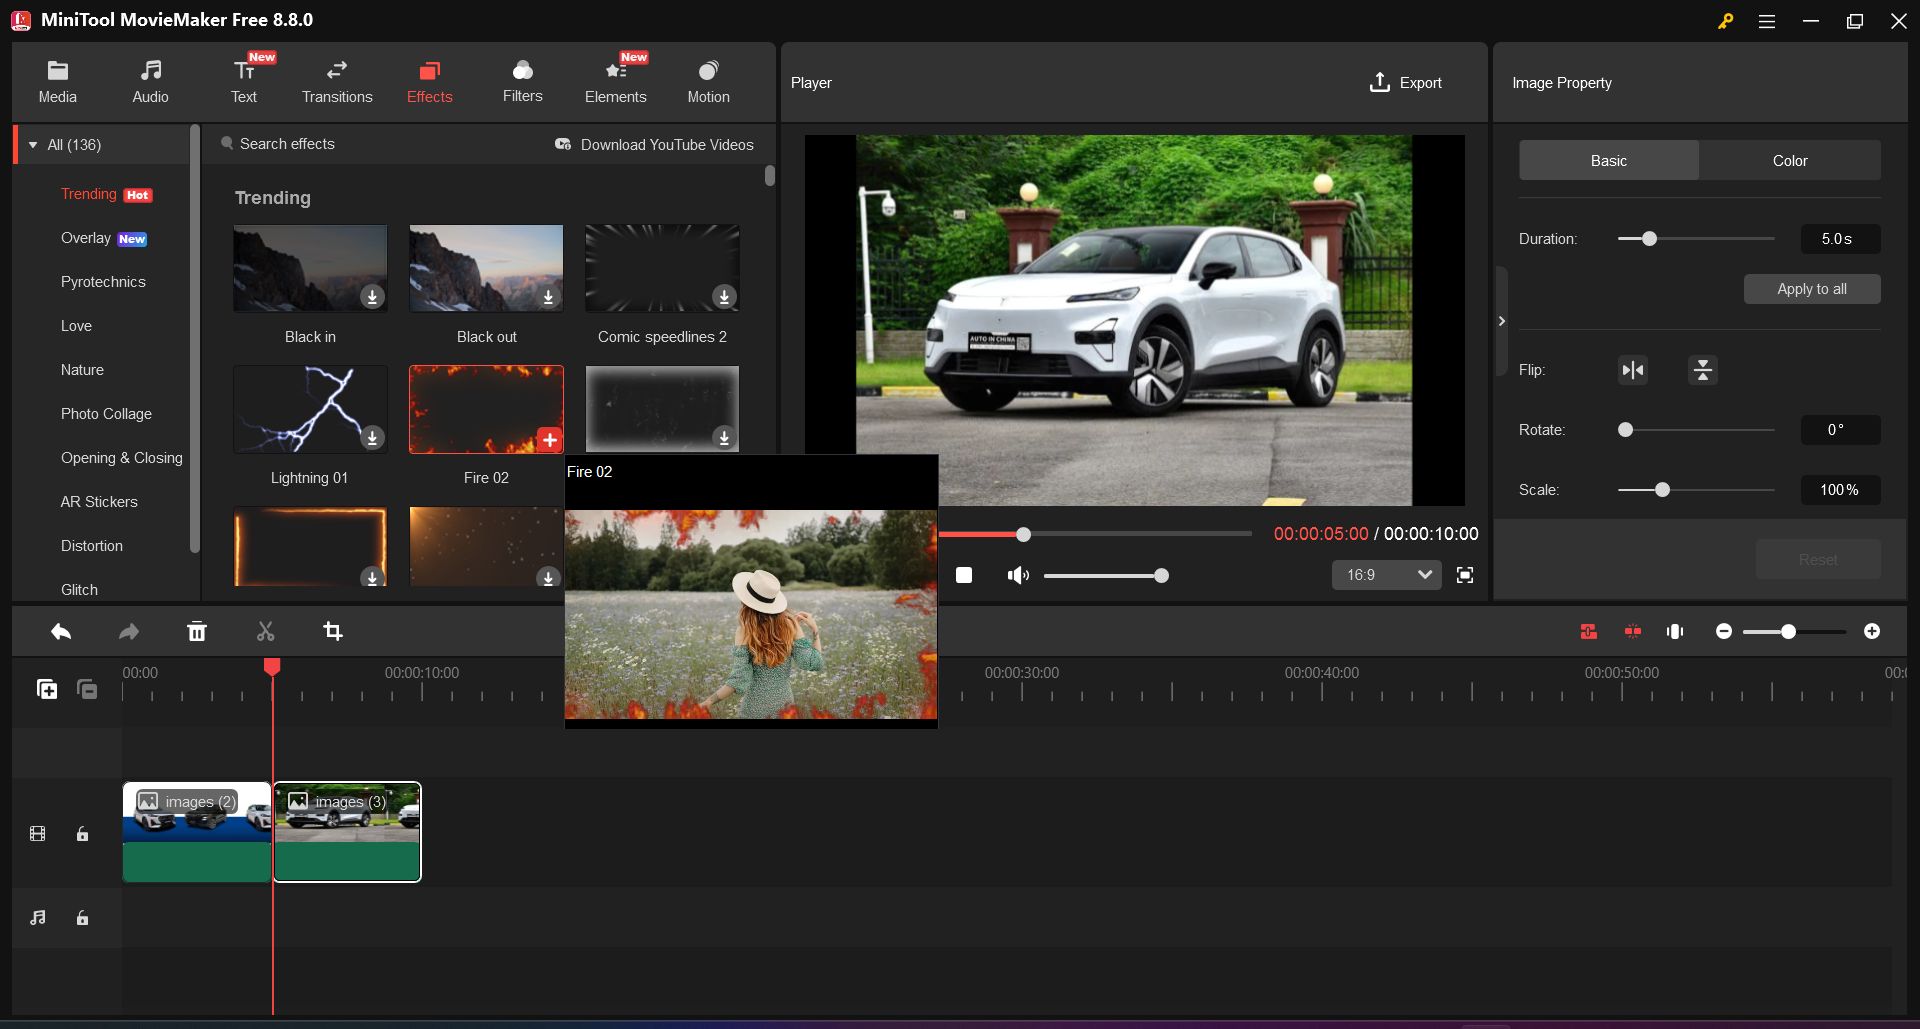Open the Audio tab
This screenshot has width=1920, height=1029.
click(151, 82)
